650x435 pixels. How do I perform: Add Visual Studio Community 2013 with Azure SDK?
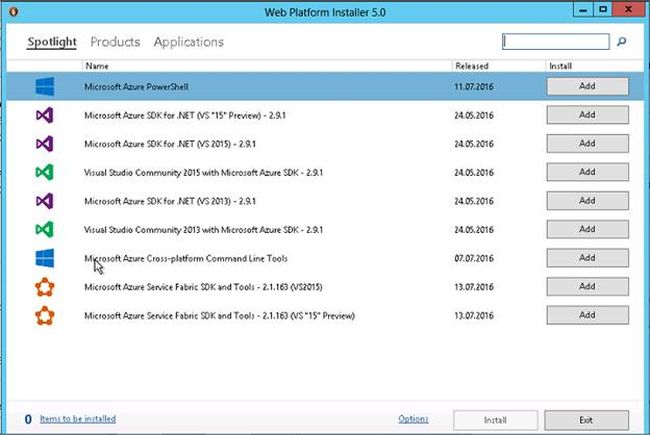coord(587,229)
